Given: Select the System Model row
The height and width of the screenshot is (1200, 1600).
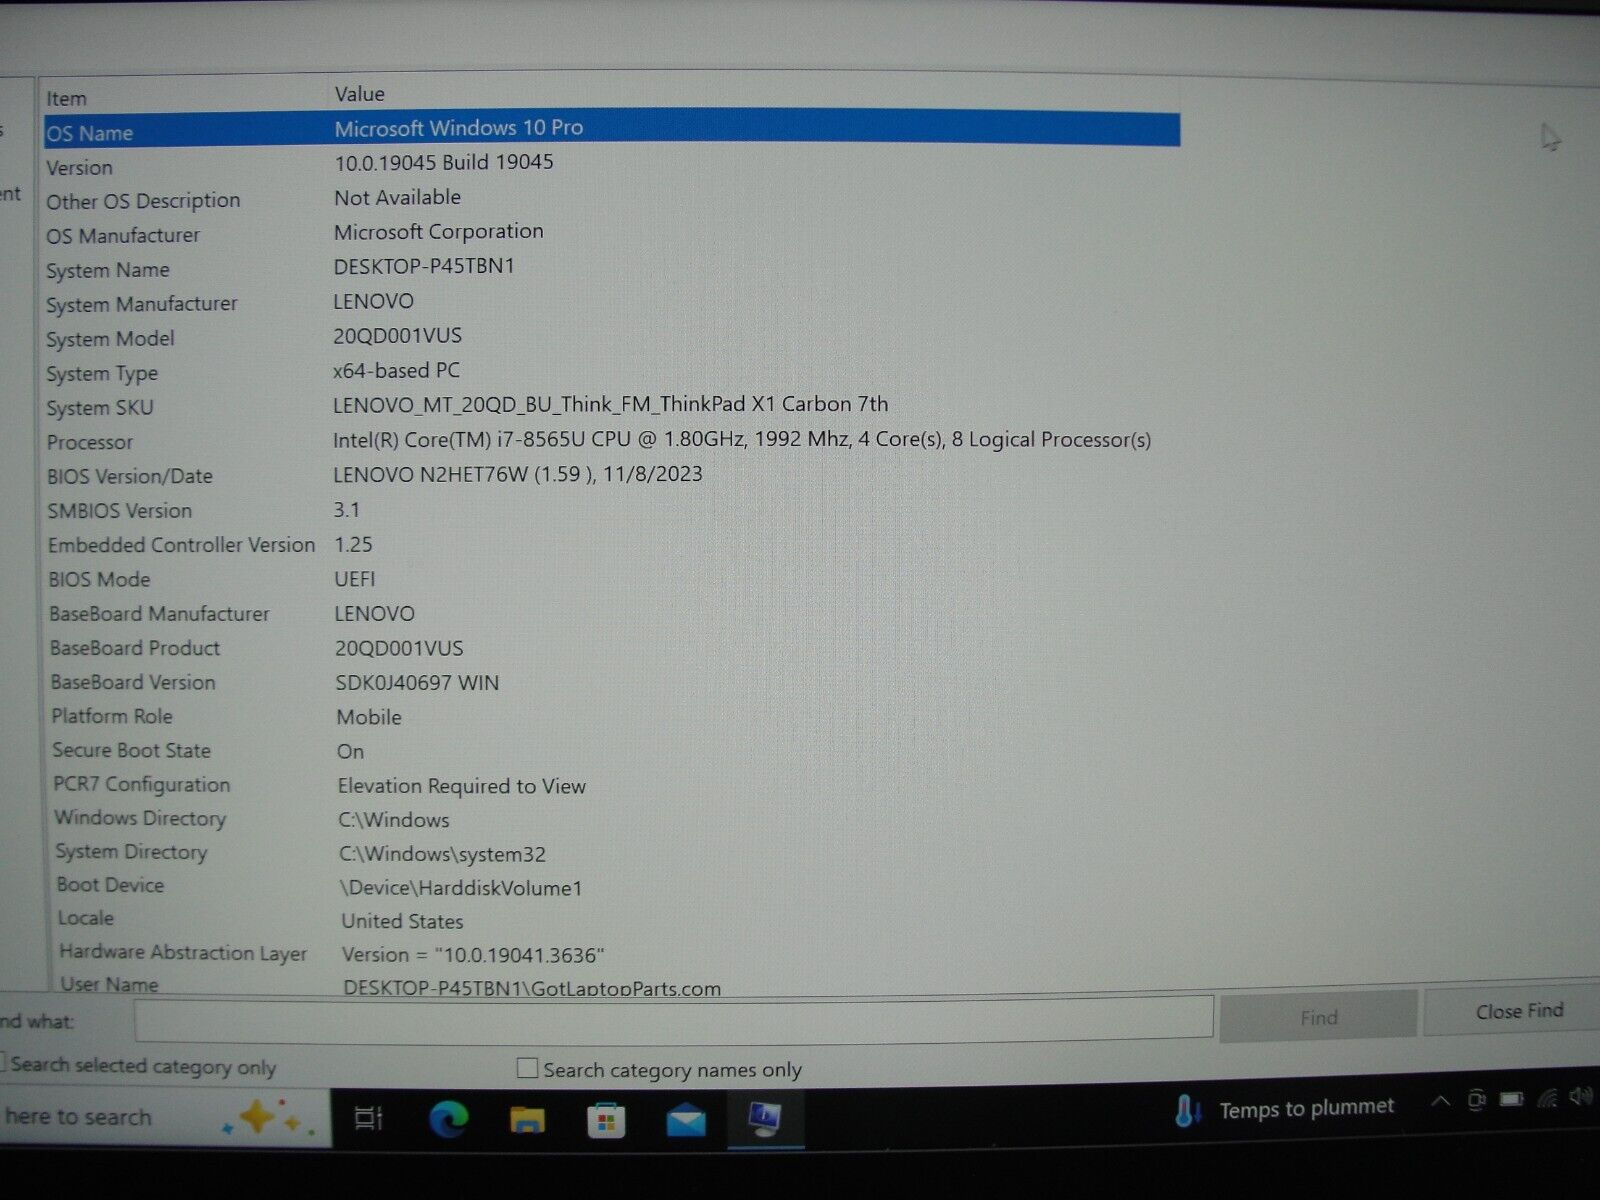Looking at the screenshot, I should coord(111,339).
